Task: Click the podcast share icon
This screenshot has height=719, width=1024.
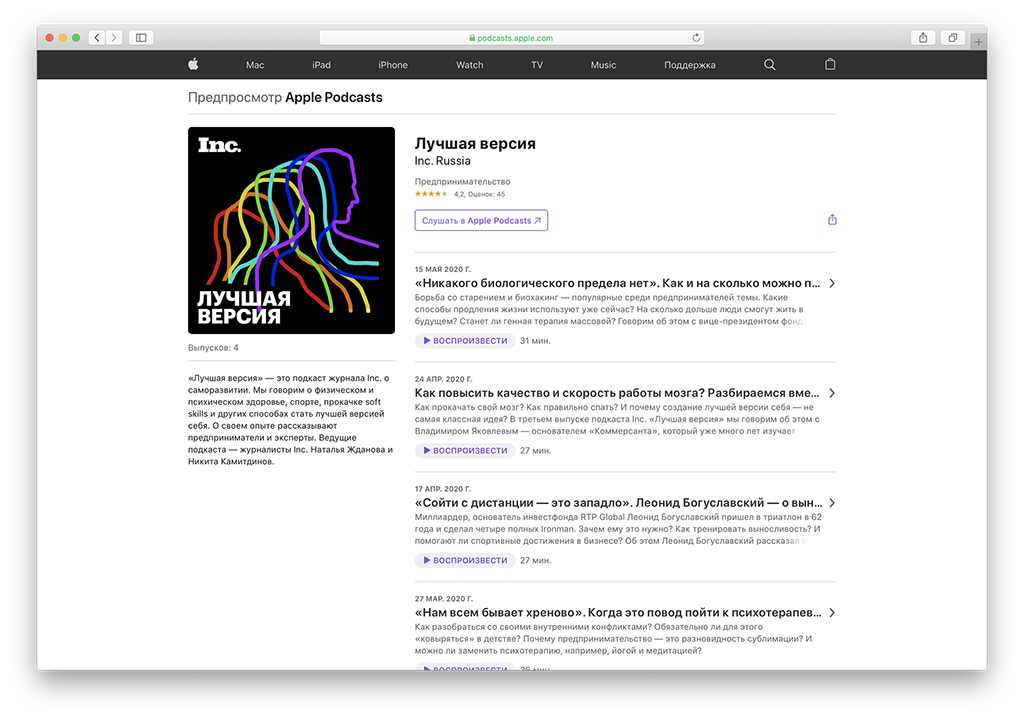Action: (832, 220)
